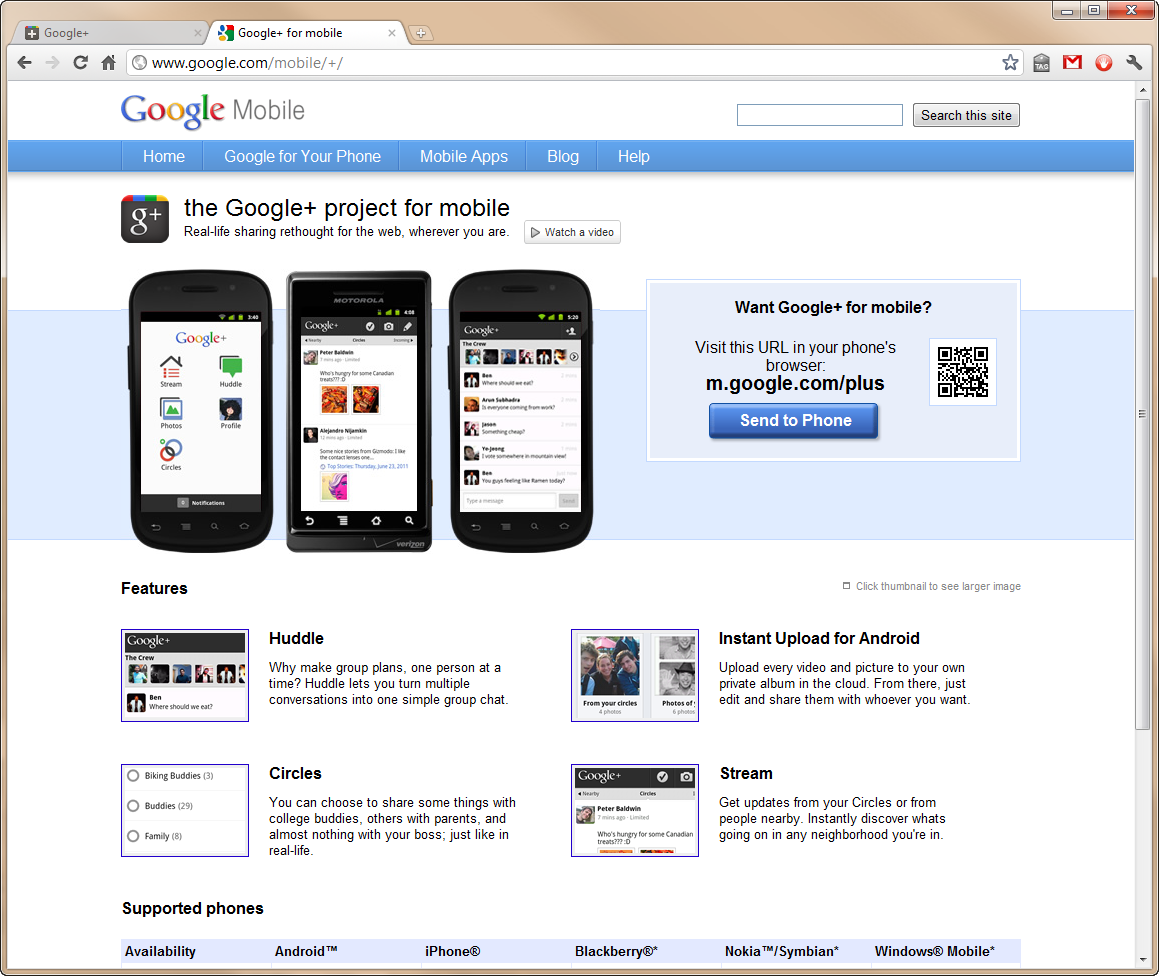Viewport: 1159px width, 976px height.
Task: Click the AdBlock hand icon
Action: coord(1103,62)
